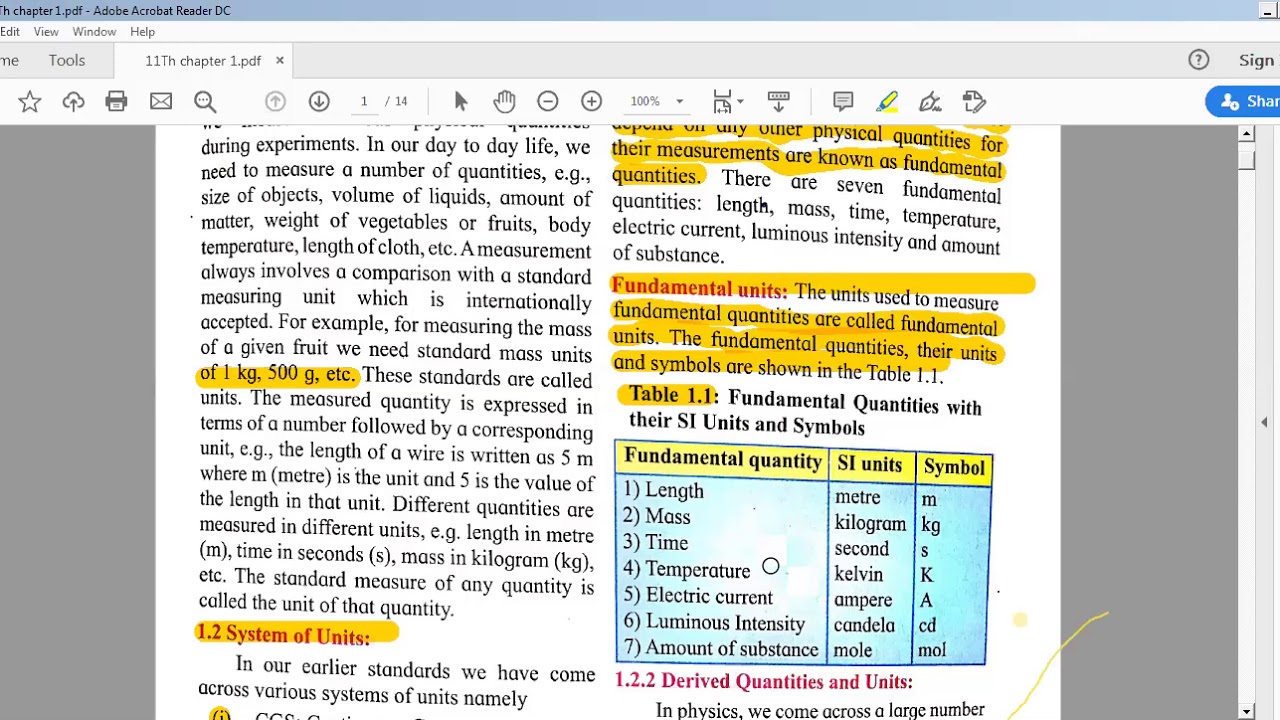This screenshot has width=1280, height=720.
Task: Enable the scrolling read mode icon
Action: point(778,101)
